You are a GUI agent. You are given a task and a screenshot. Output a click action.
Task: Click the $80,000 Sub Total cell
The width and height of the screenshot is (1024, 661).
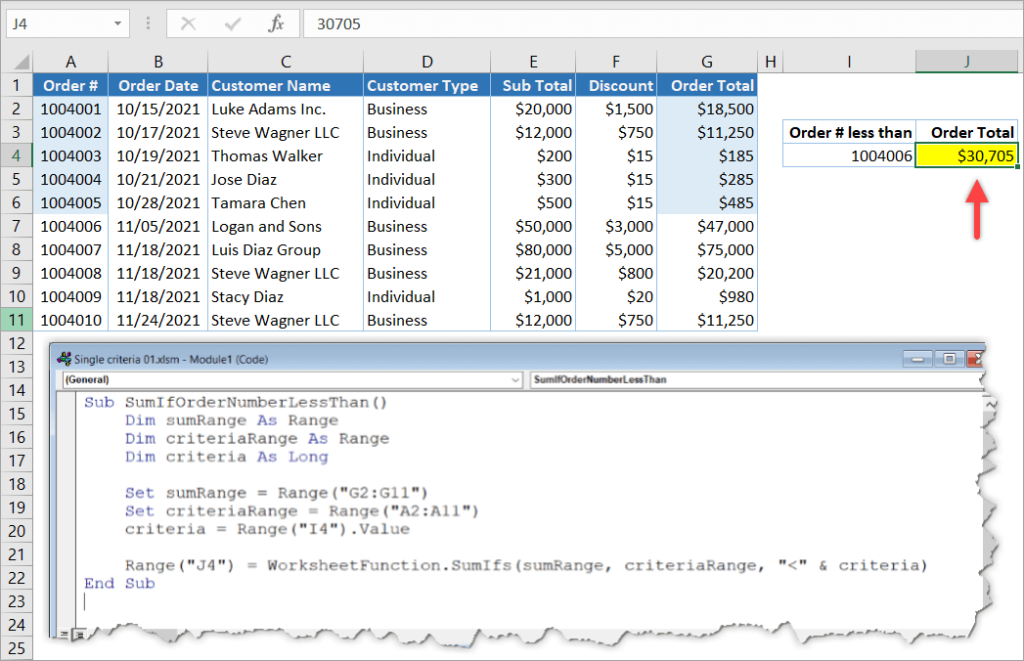coord(533,250)
